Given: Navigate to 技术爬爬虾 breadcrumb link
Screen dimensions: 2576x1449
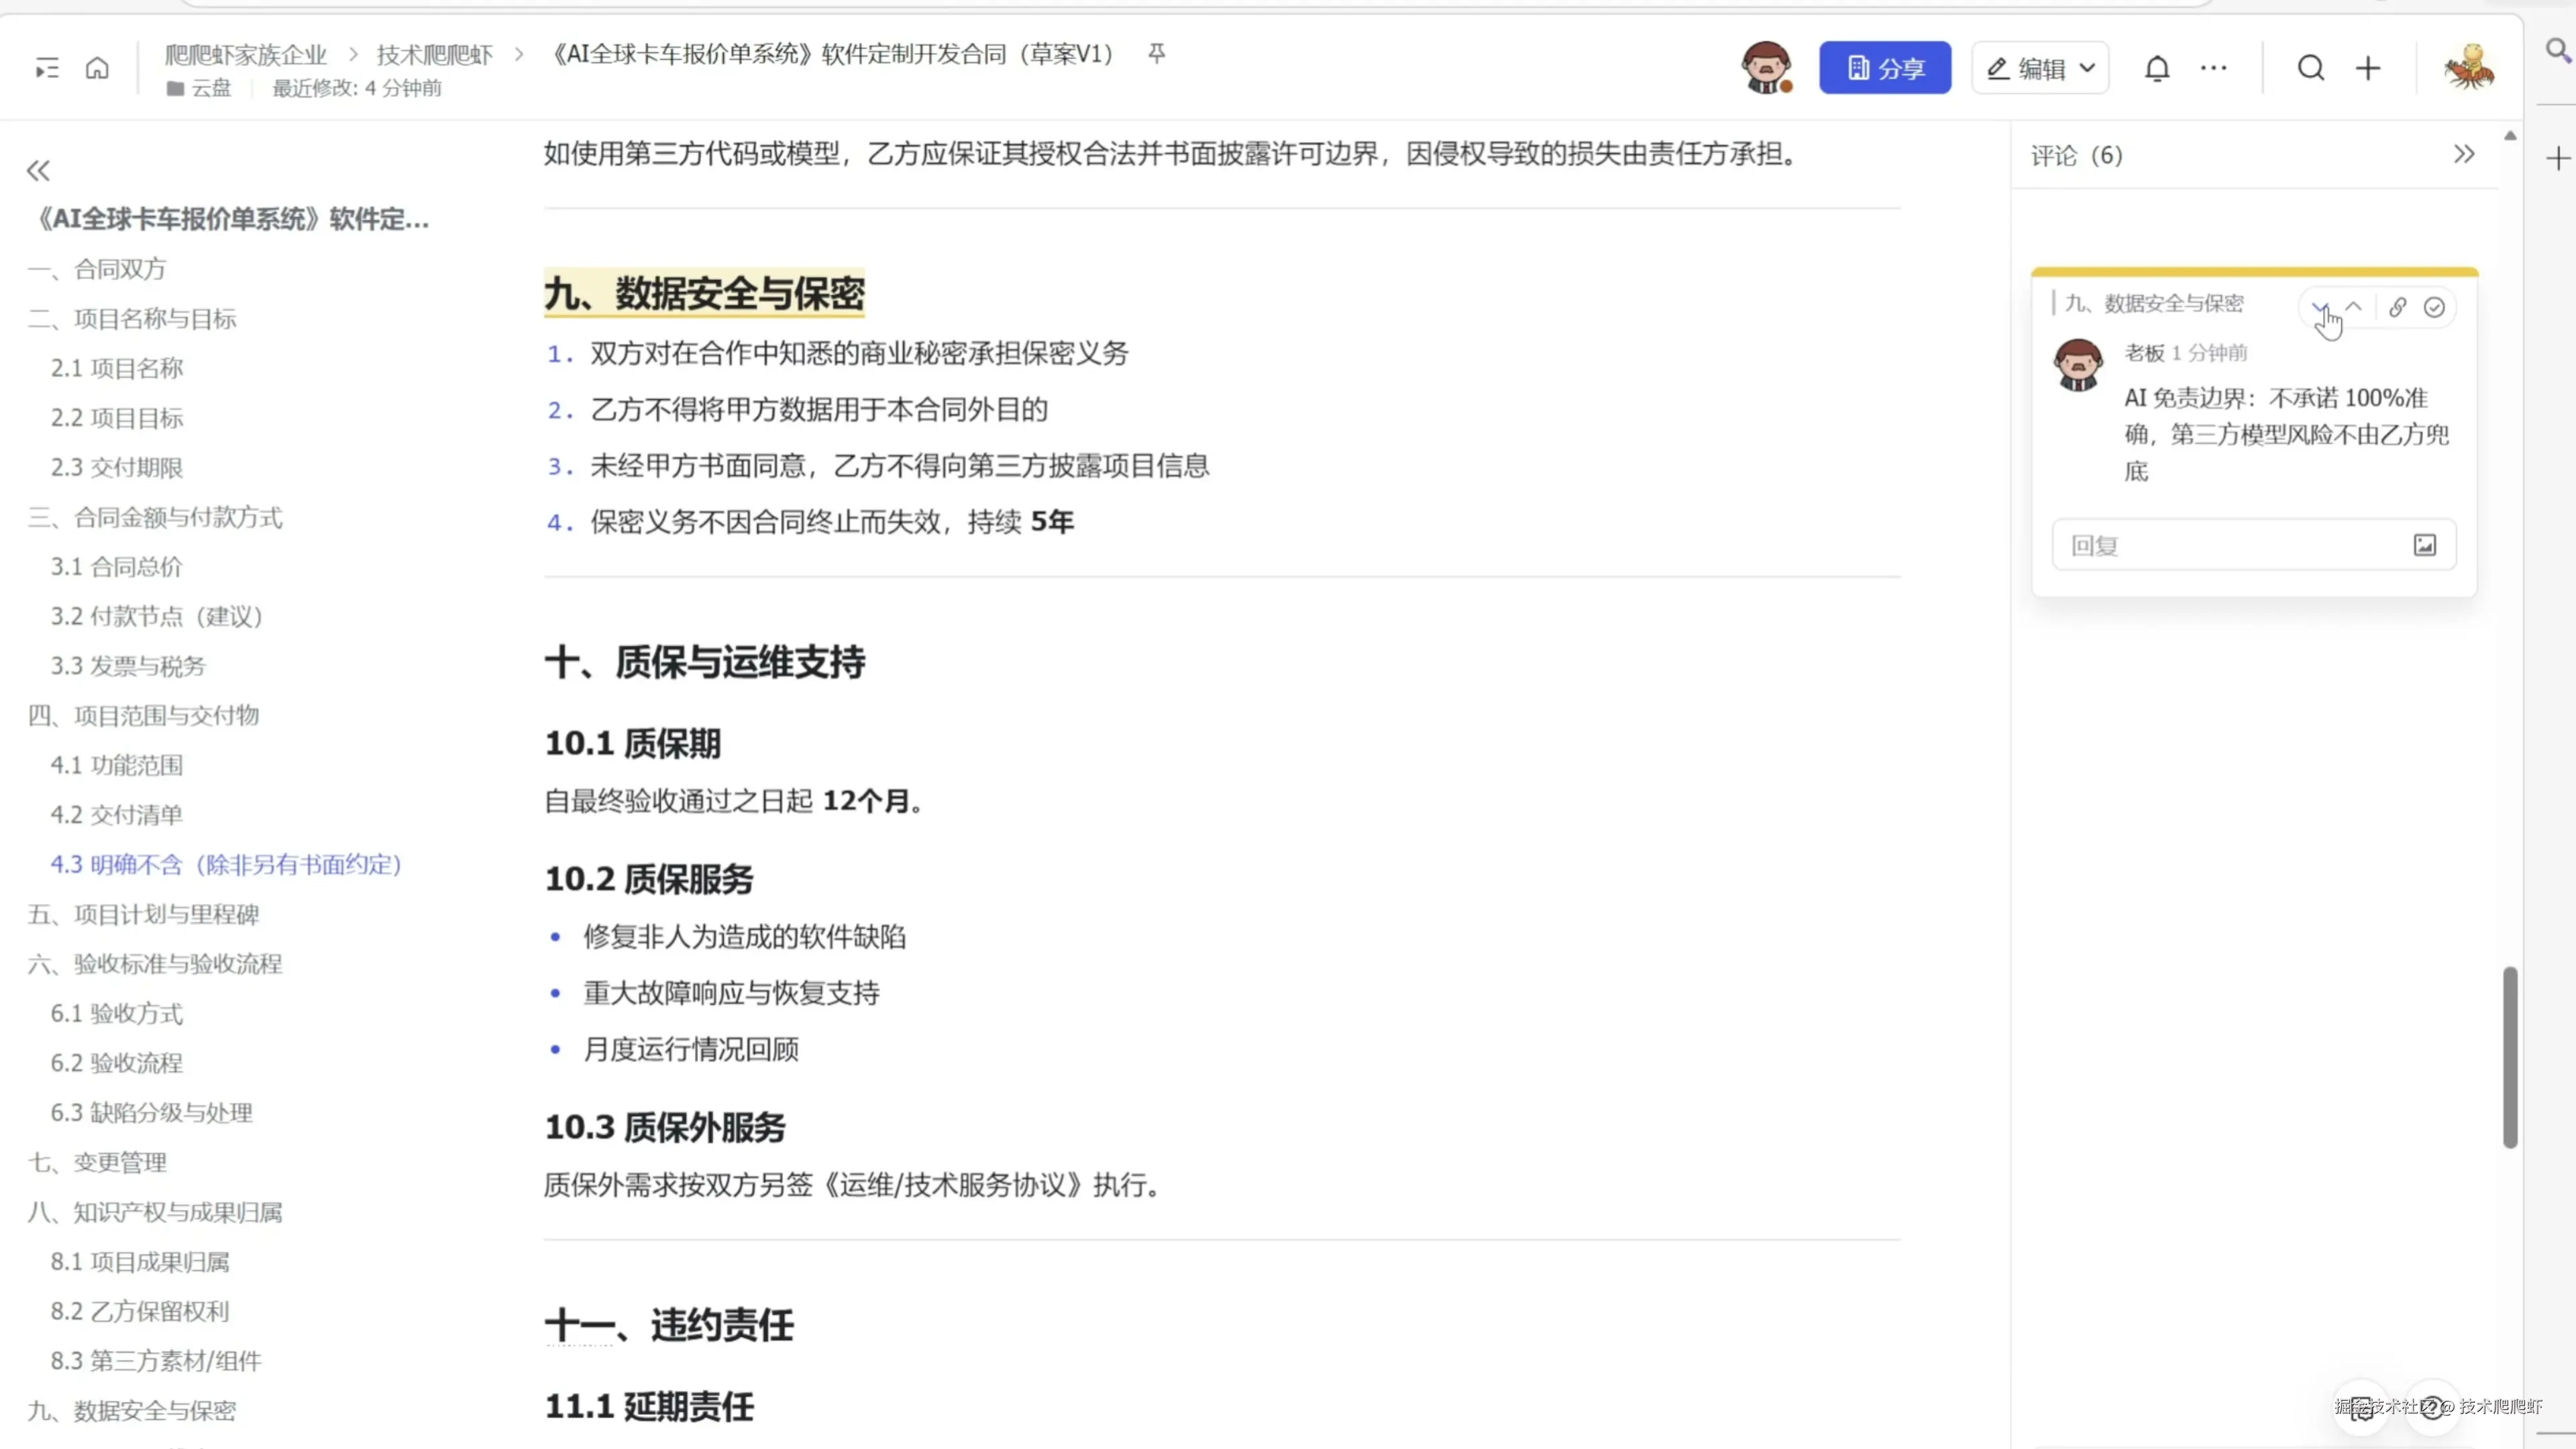Looking at the screenshot, I should coord(435,54).
